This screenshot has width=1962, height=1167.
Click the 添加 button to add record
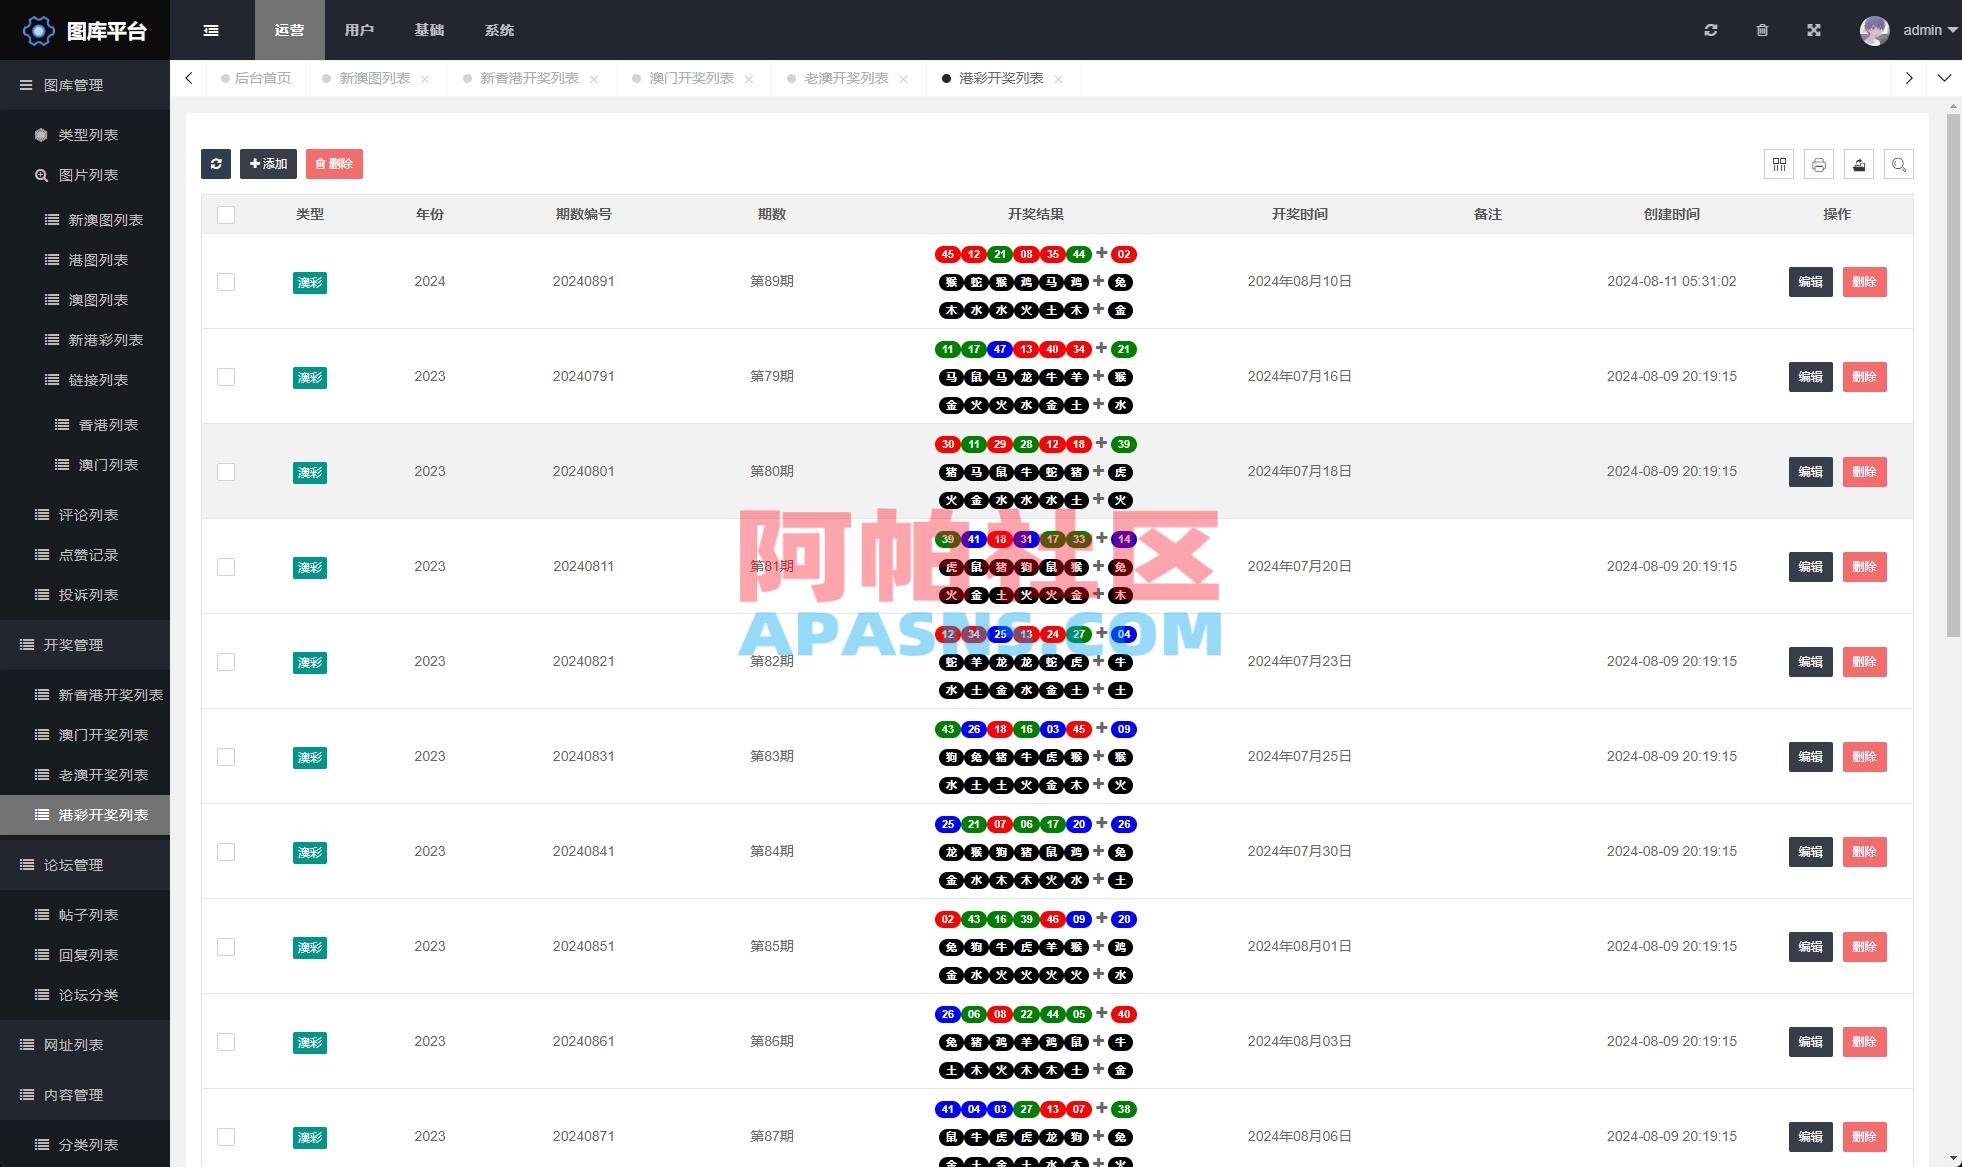tap(268, 164)
